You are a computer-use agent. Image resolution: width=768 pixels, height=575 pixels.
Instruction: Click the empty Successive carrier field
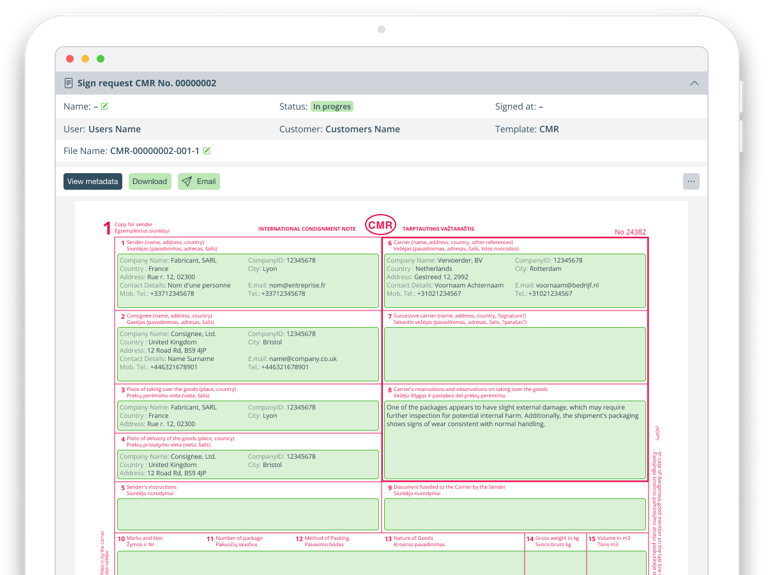tap(515, 354)
